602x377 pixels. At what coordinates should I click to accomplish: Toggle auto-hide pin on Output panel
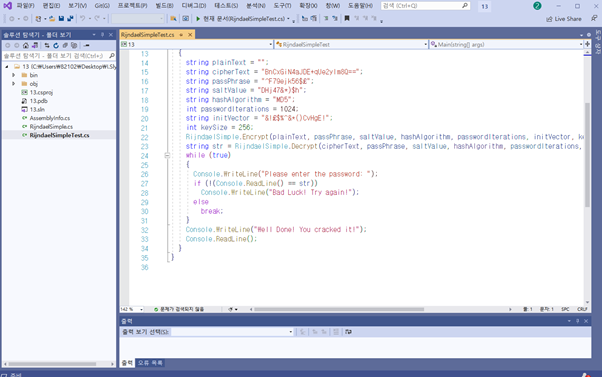[577, 321]
